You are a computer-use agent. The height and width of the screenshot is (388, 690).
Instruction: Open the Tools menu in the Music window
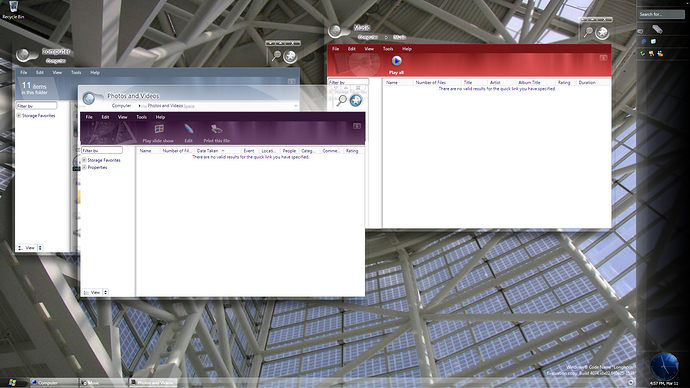coord(388,49)
